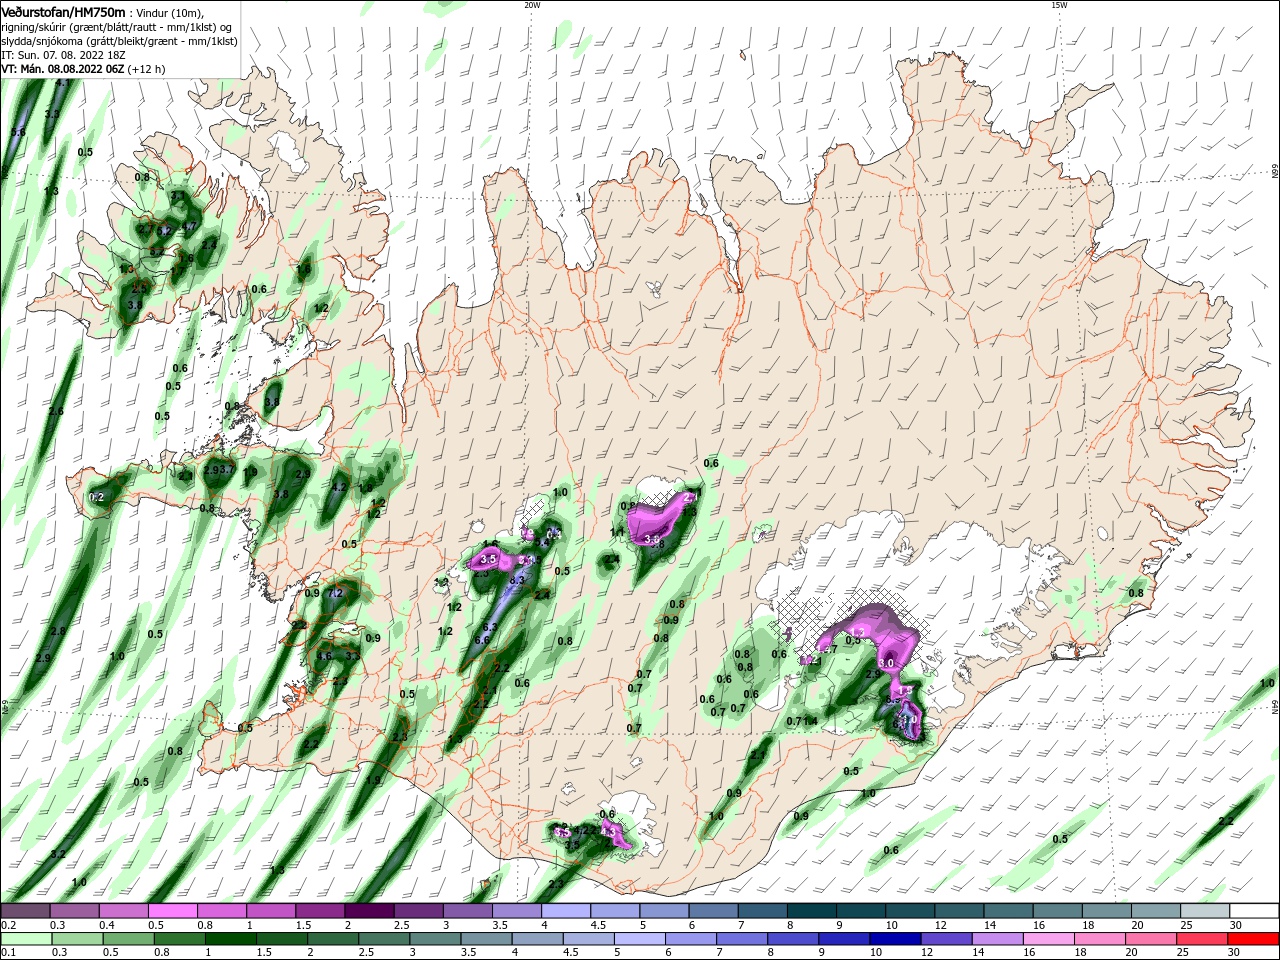Image resolution: width=1280 pixels, height=960 pixels.
Task: Click the '8.3' precipitation value on the map
Action: pos(517,580)
